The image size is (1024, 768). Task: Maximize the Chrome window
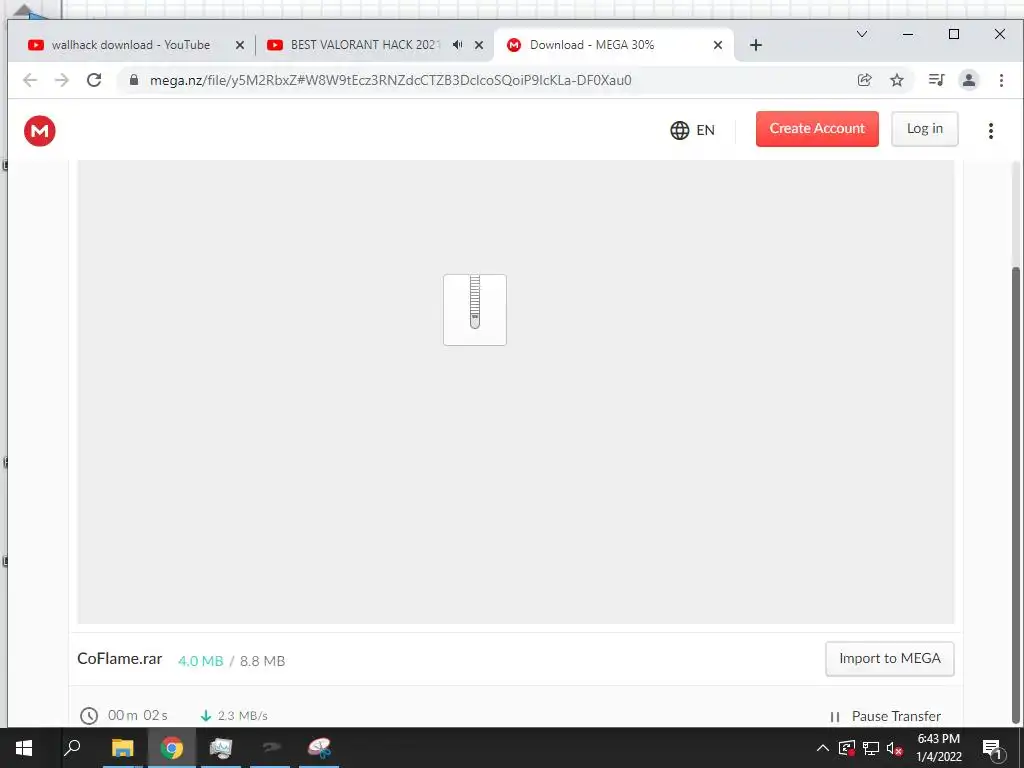point(953,34)
